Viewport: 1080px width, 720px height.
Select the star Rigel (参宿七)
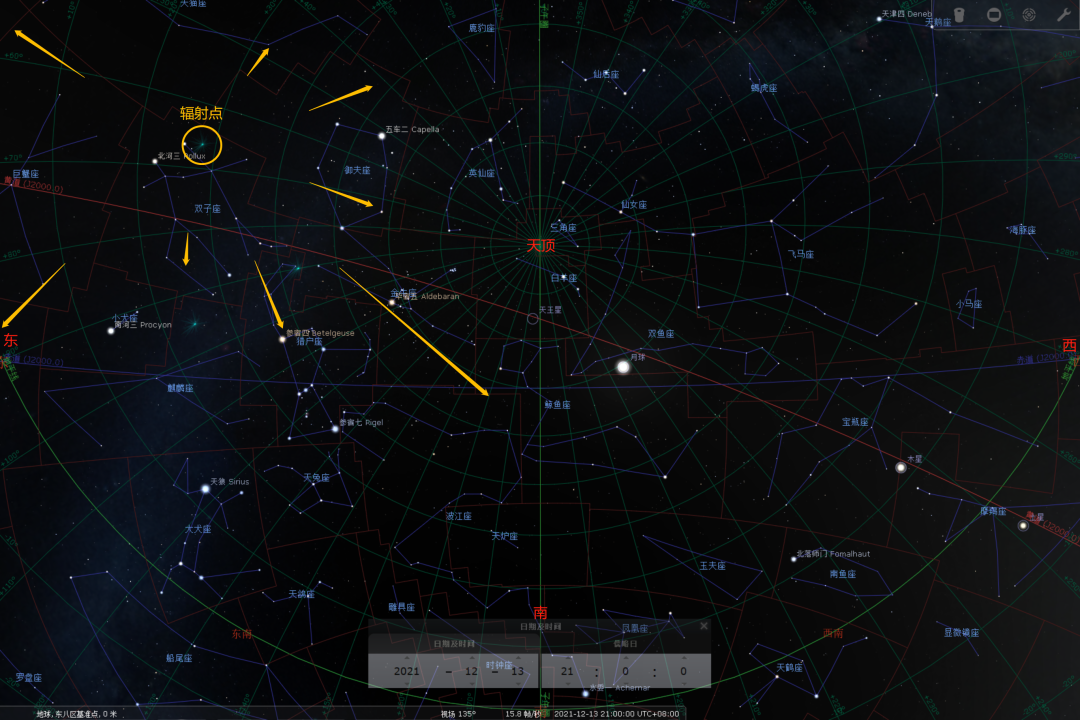point(335,429)
